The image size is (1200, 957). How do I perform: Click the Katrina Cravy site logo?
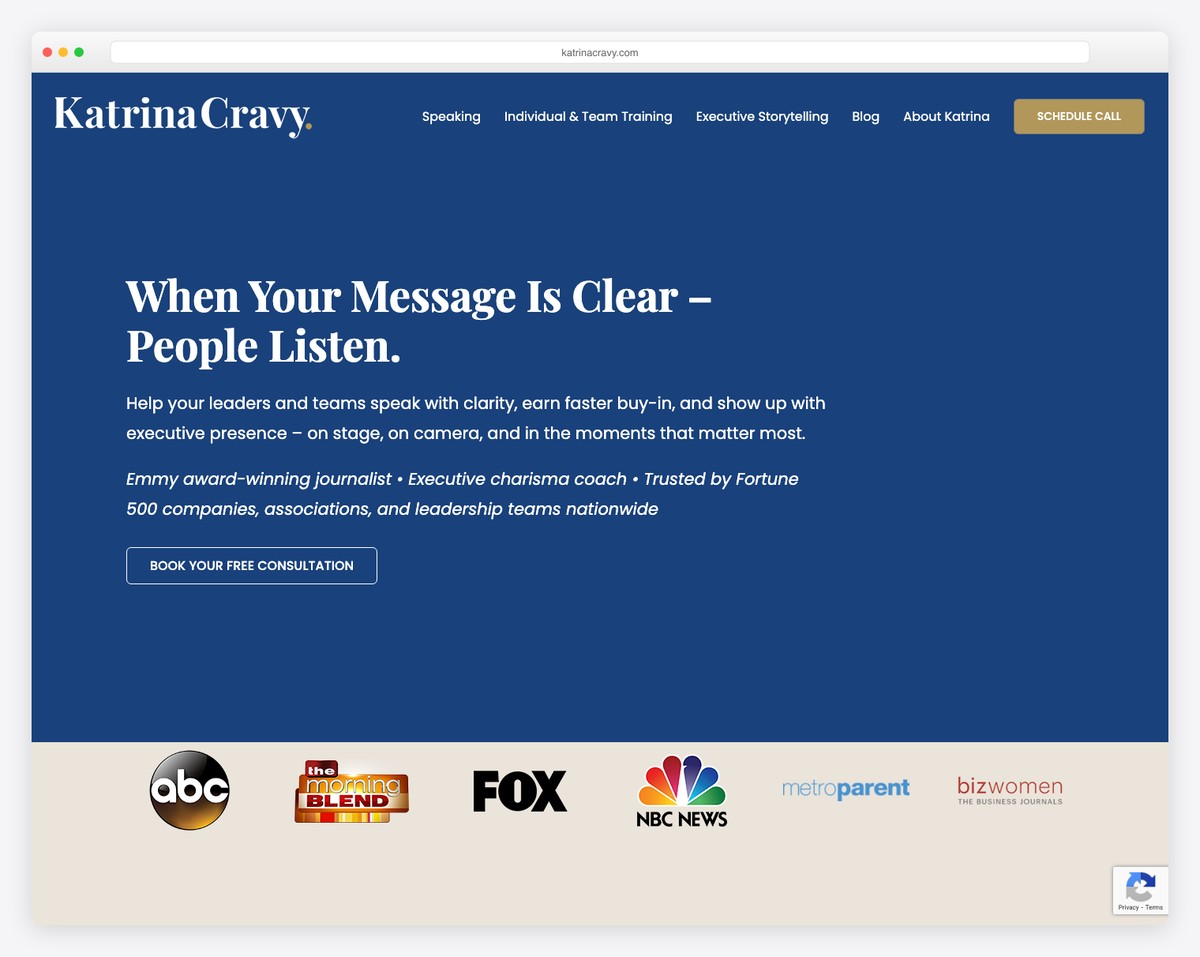click(x=183, y=115)
